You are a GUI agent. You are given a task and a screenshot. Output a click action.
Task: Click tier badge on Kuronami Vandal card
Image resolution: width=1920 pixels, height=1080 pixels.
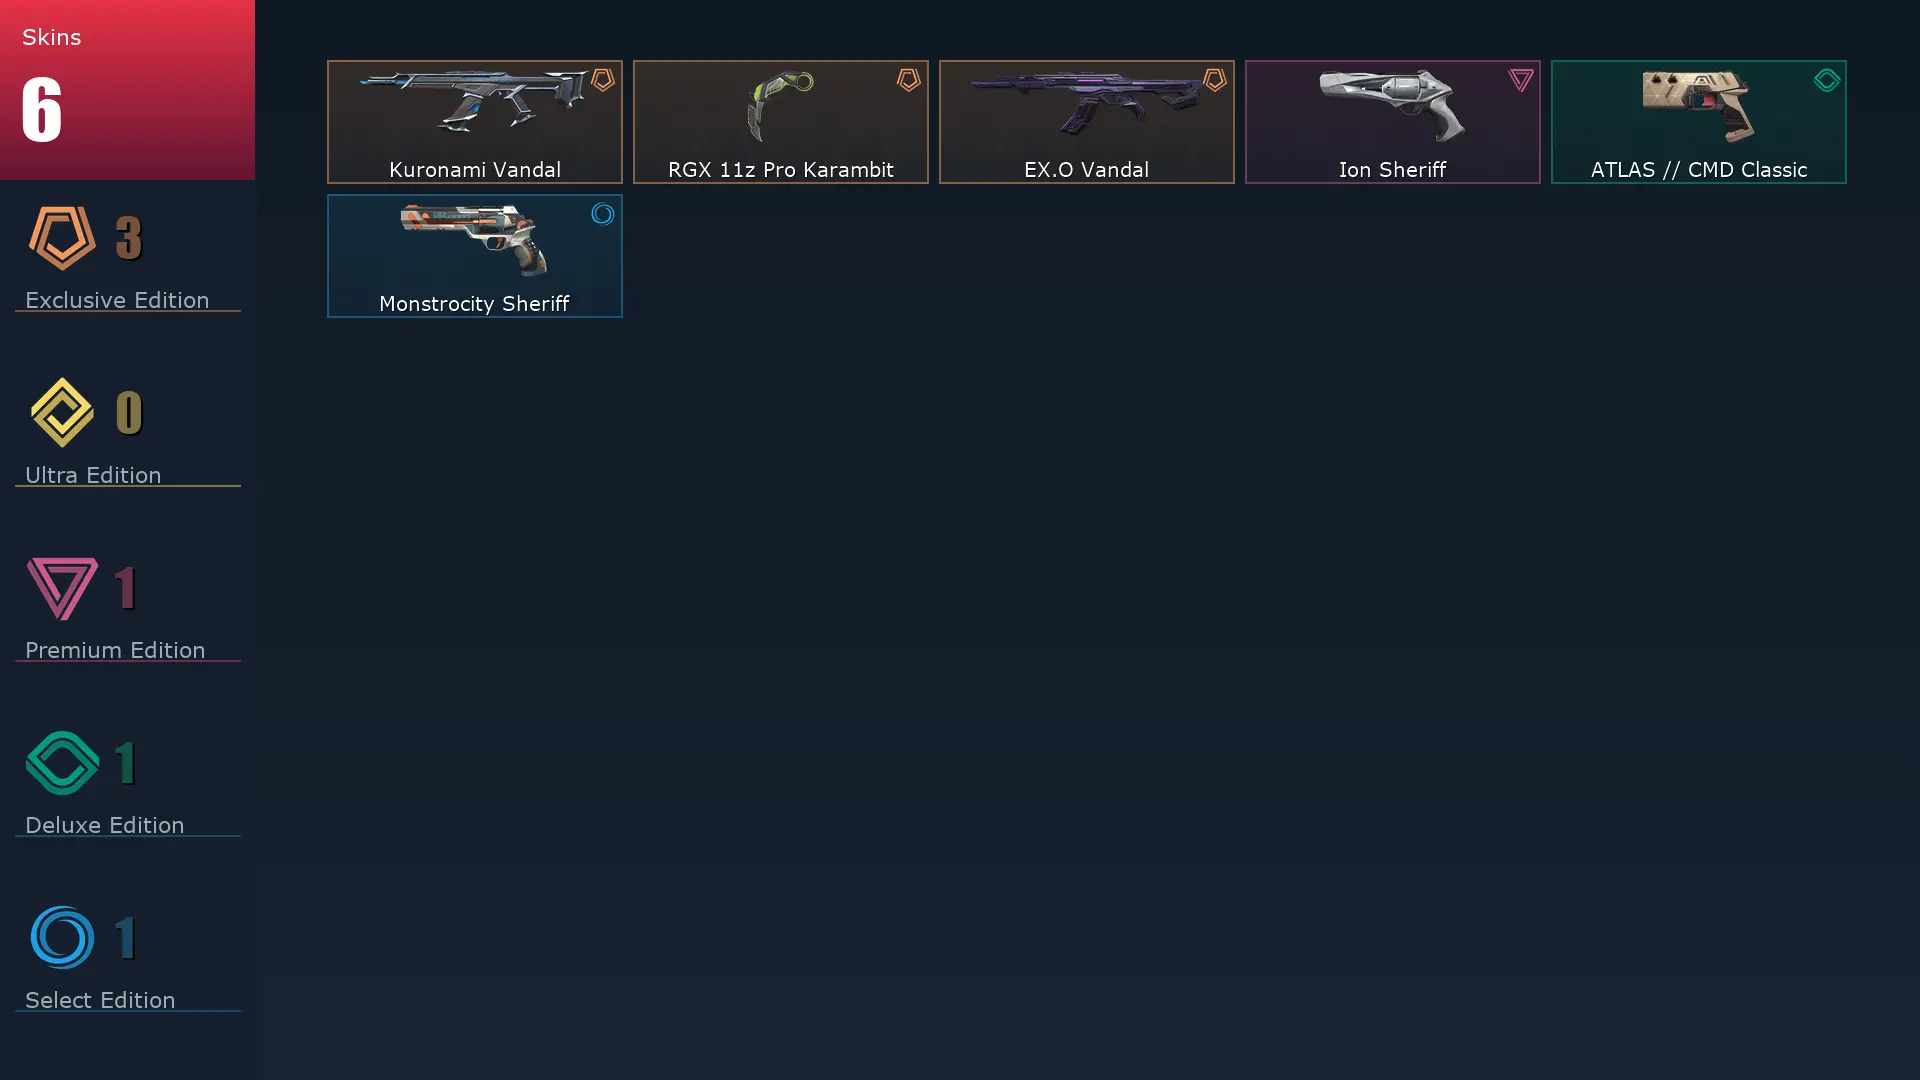click(x=602, y=80)
